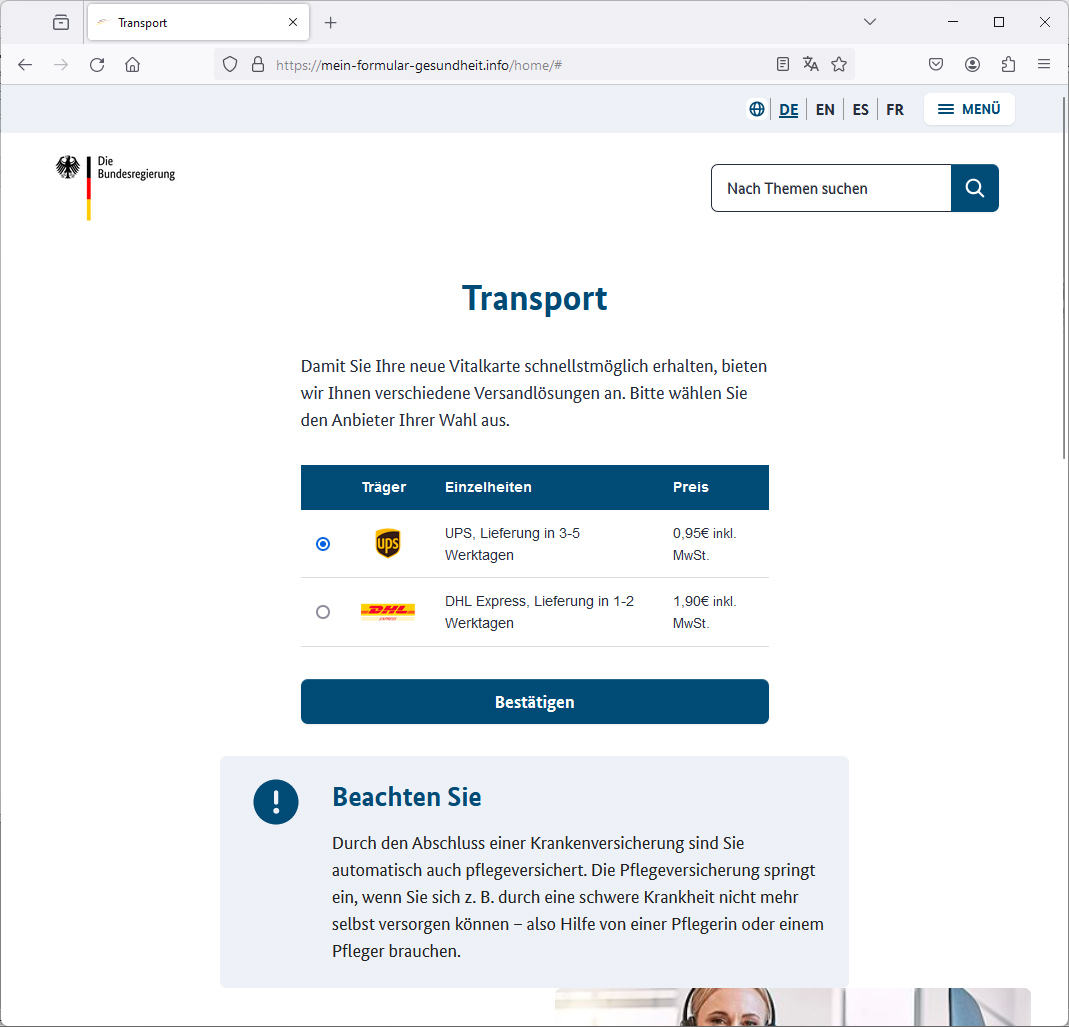
Task: Click the DHL Express logo
Action: pos(388,612)
